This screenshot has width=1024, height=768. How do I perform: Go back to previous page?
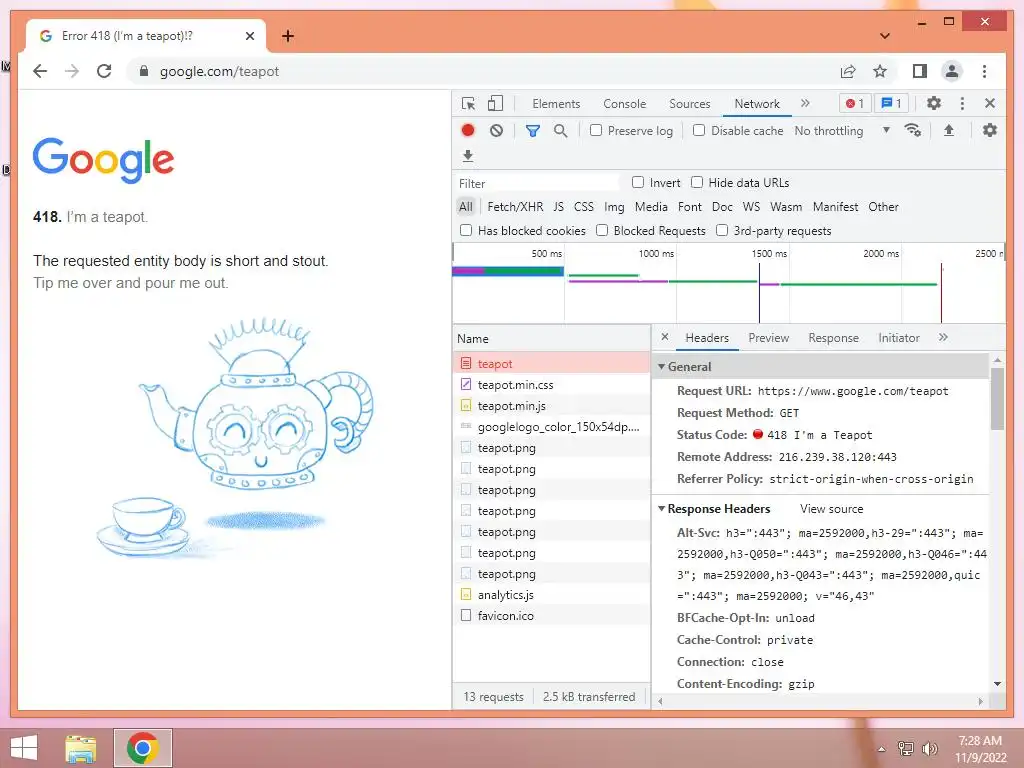(40, 71)
